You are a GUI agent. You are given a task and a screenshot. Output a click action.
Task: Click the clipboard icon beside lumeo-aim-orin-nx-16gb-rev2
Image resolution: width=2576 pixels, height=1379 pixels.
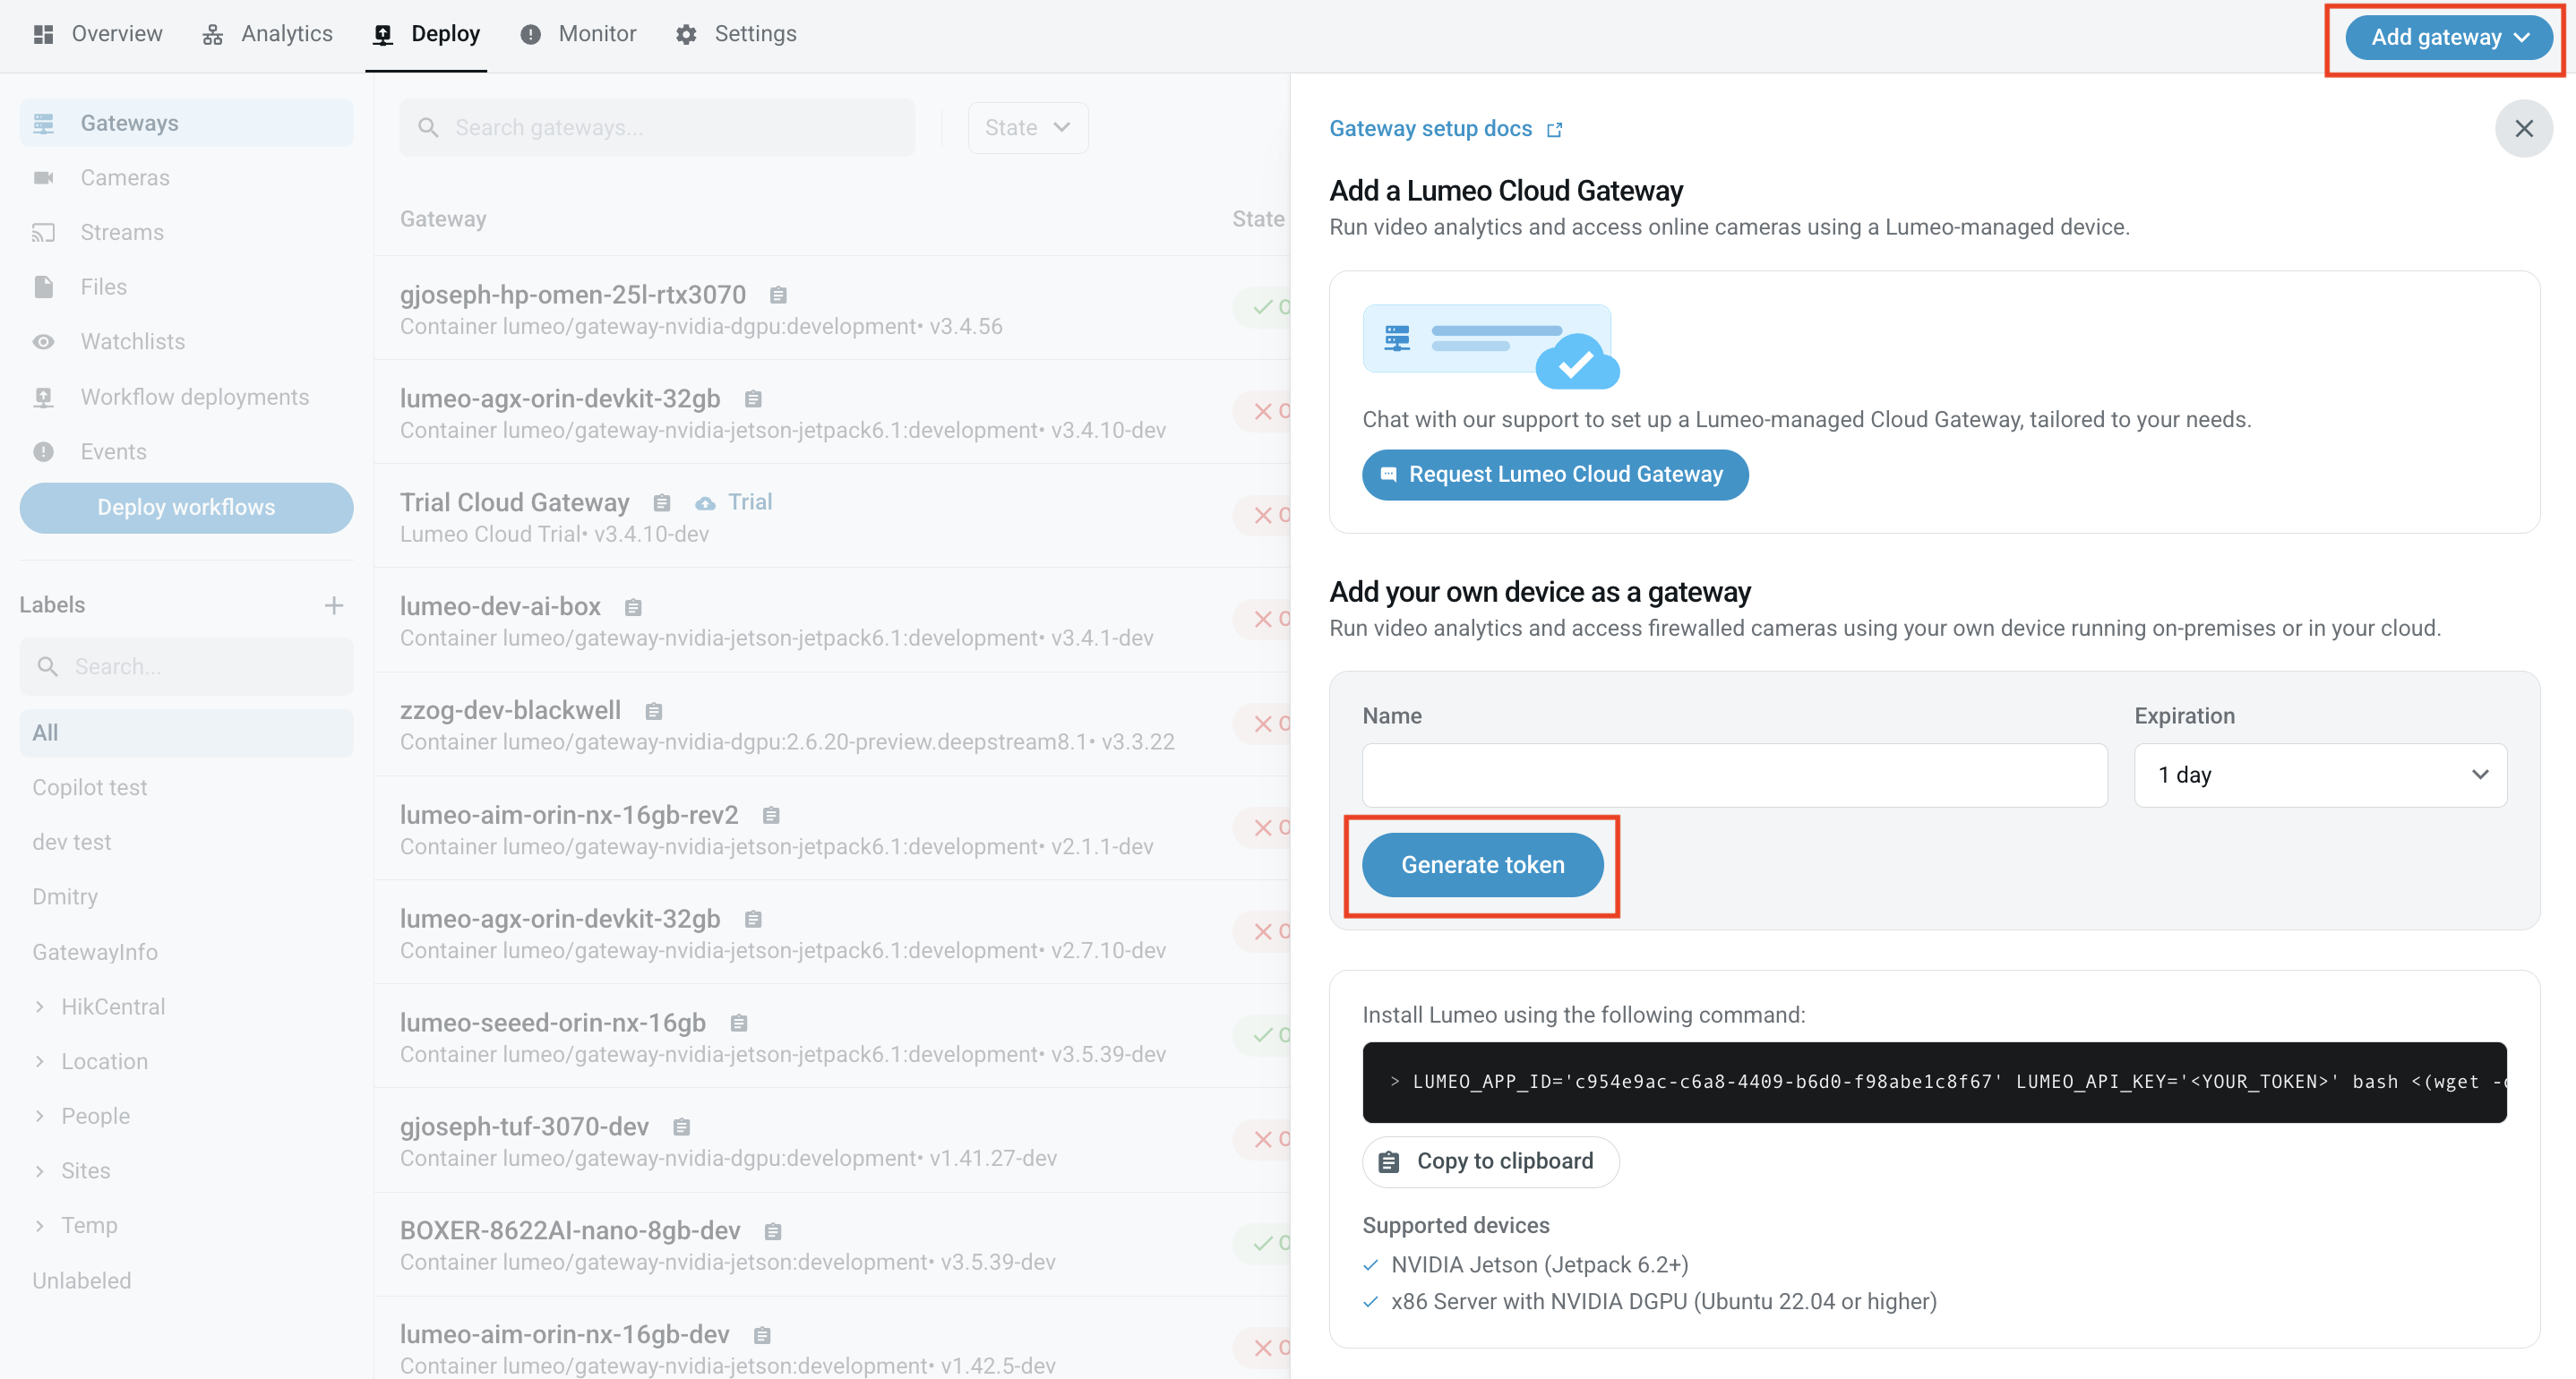pos(771,815)
